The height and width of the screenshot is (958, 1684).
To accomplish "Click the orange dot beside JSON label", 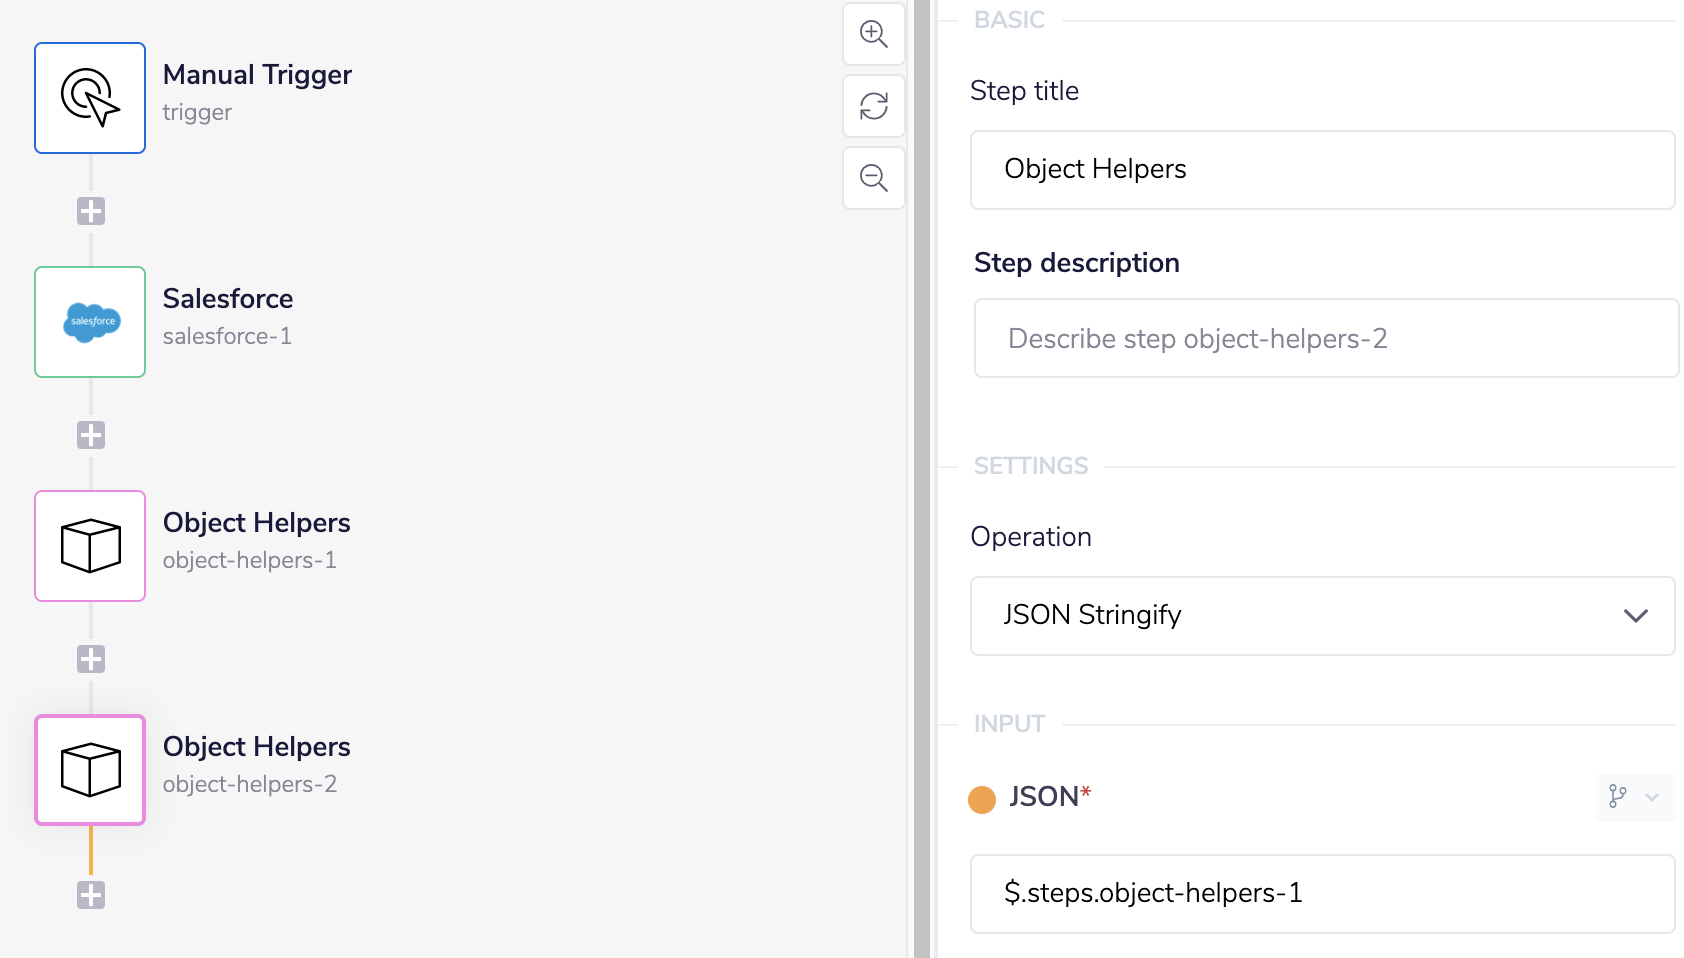I will pyautogui.click(x=982, y=798).
